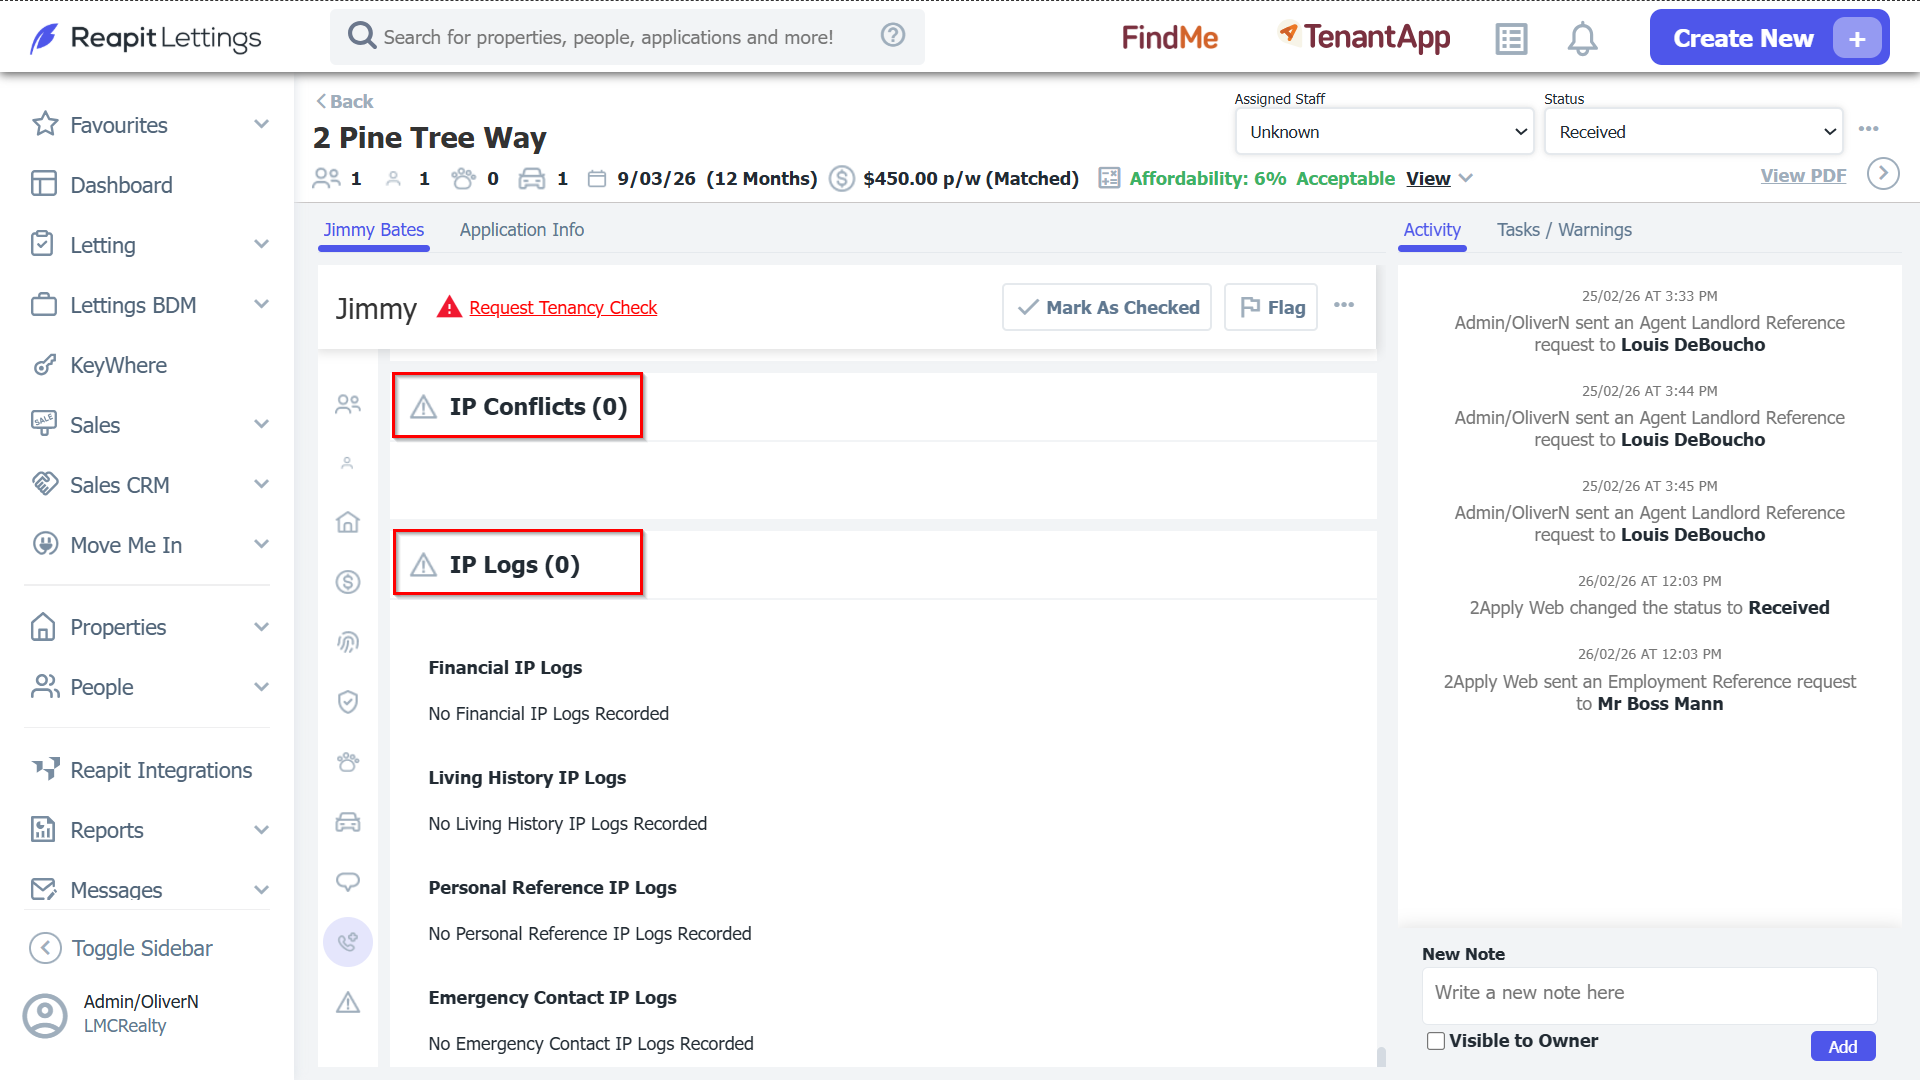Expand the Affordability View chevron

(x=1466, y=178)
